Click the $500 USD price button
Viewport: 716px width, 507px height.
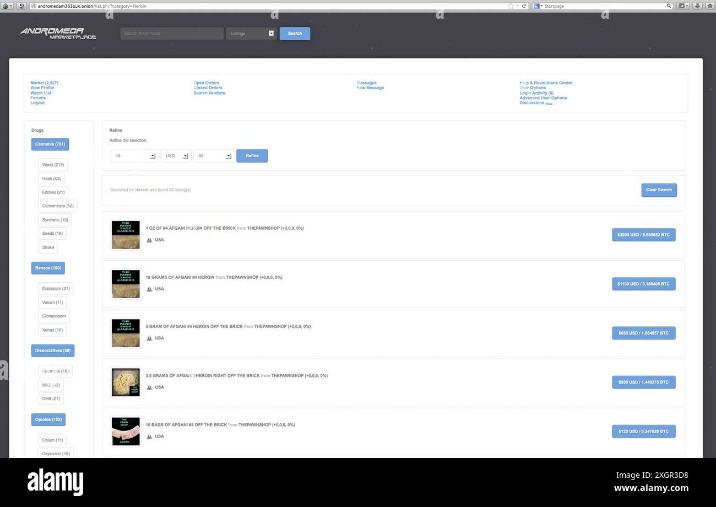pyautogui.click(x=644, y=382)
